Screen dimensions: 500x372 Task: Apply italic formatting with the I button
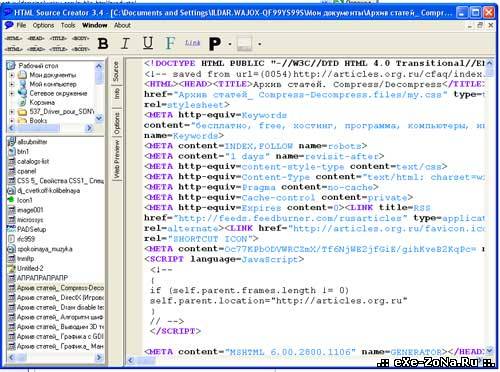pos(125,43)
